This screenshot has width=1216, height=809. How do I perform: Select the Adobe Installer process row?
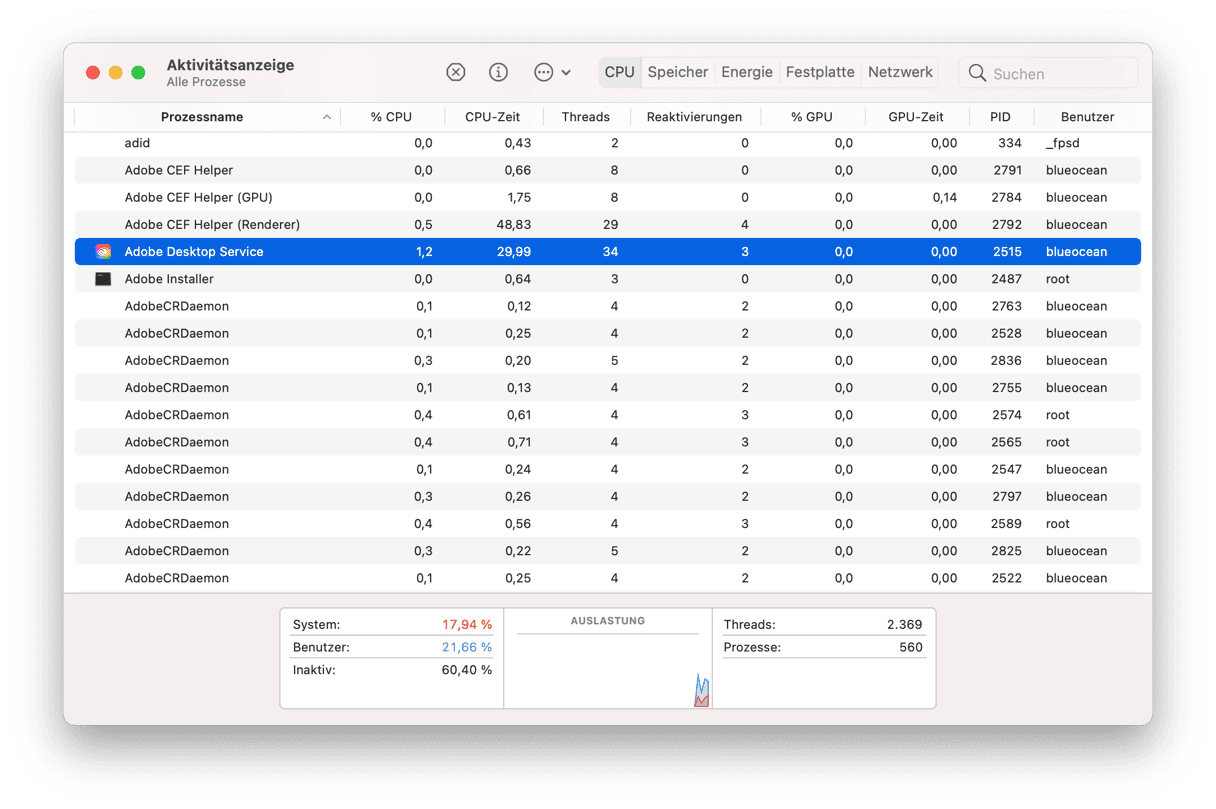(x=608, y=279)
